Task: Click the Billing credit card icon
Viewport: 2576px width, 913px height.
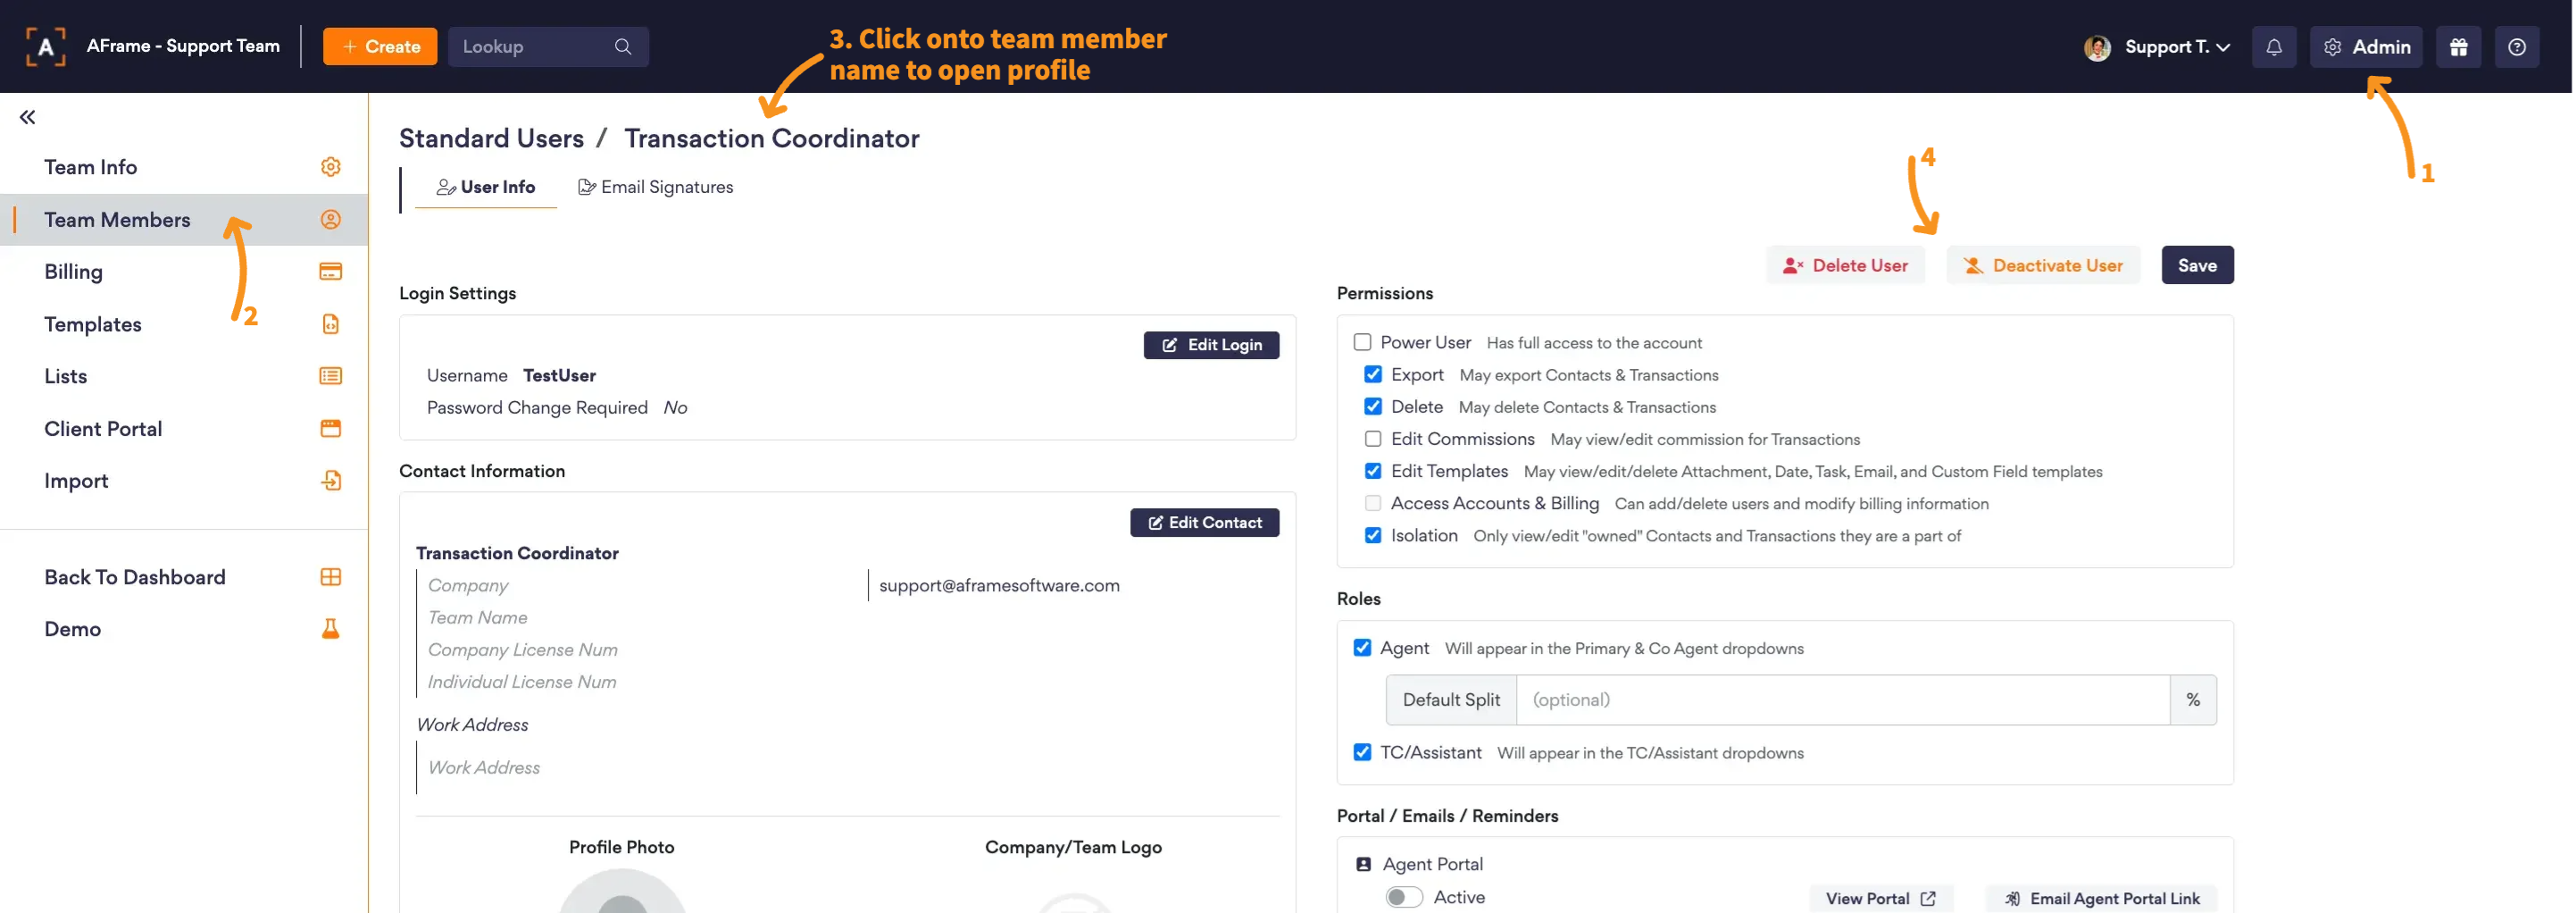Action: [330, 271]
